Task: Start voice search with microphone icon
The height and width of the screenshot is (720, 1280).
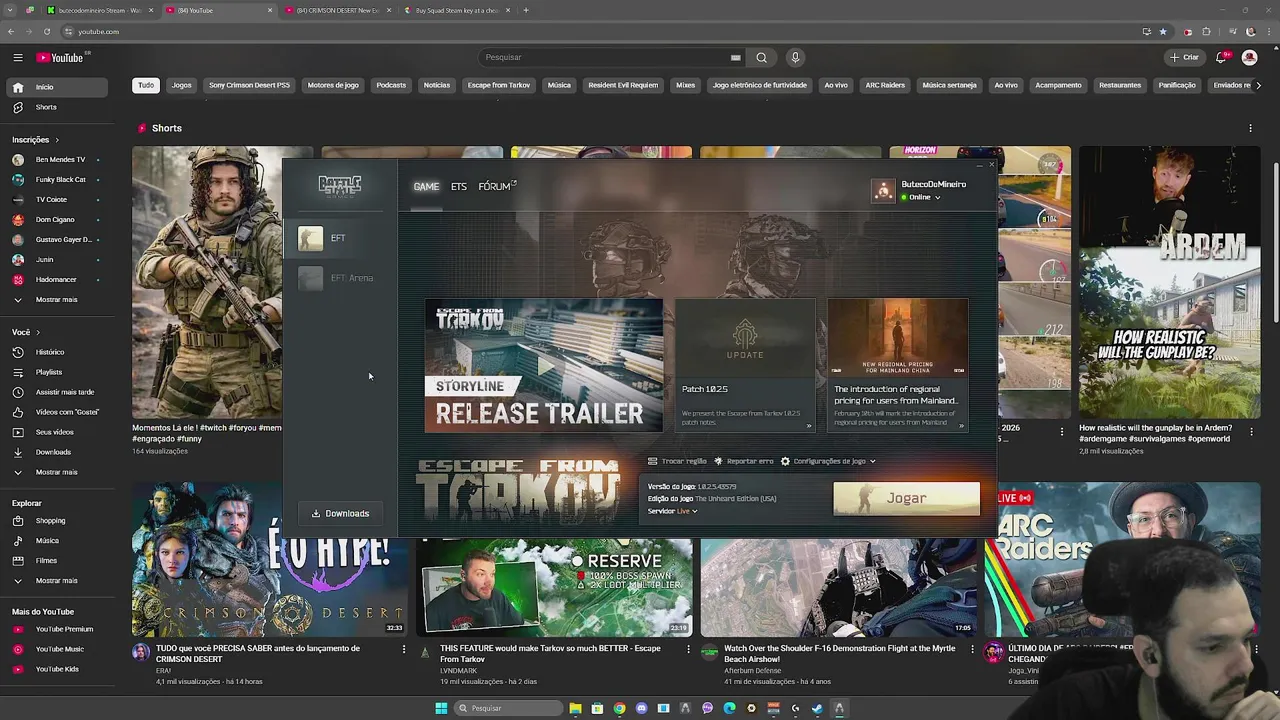Action: point(795,57)
